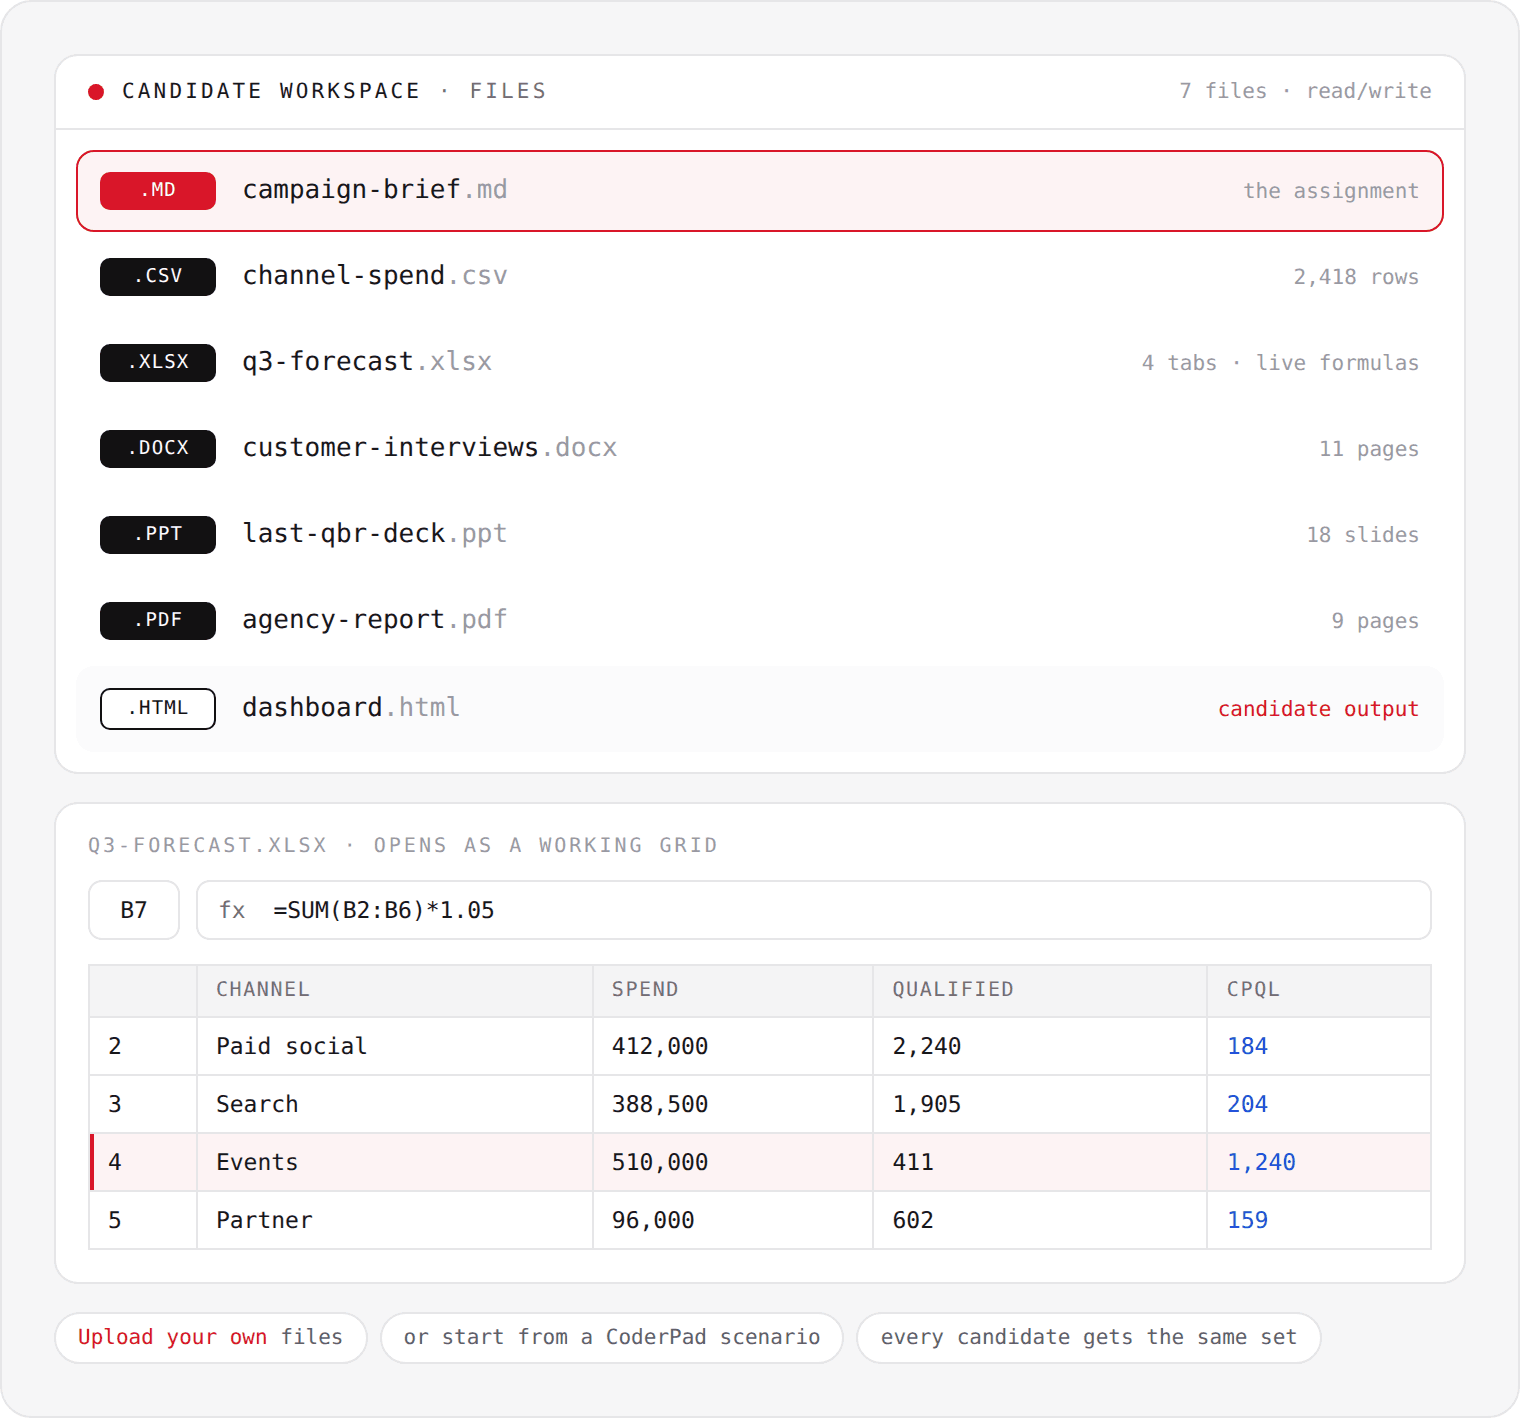The height and width of the screenshot is (1418, 1520).
Task: Select qualified value 1,905
Action: [x=1040, y=1104]
